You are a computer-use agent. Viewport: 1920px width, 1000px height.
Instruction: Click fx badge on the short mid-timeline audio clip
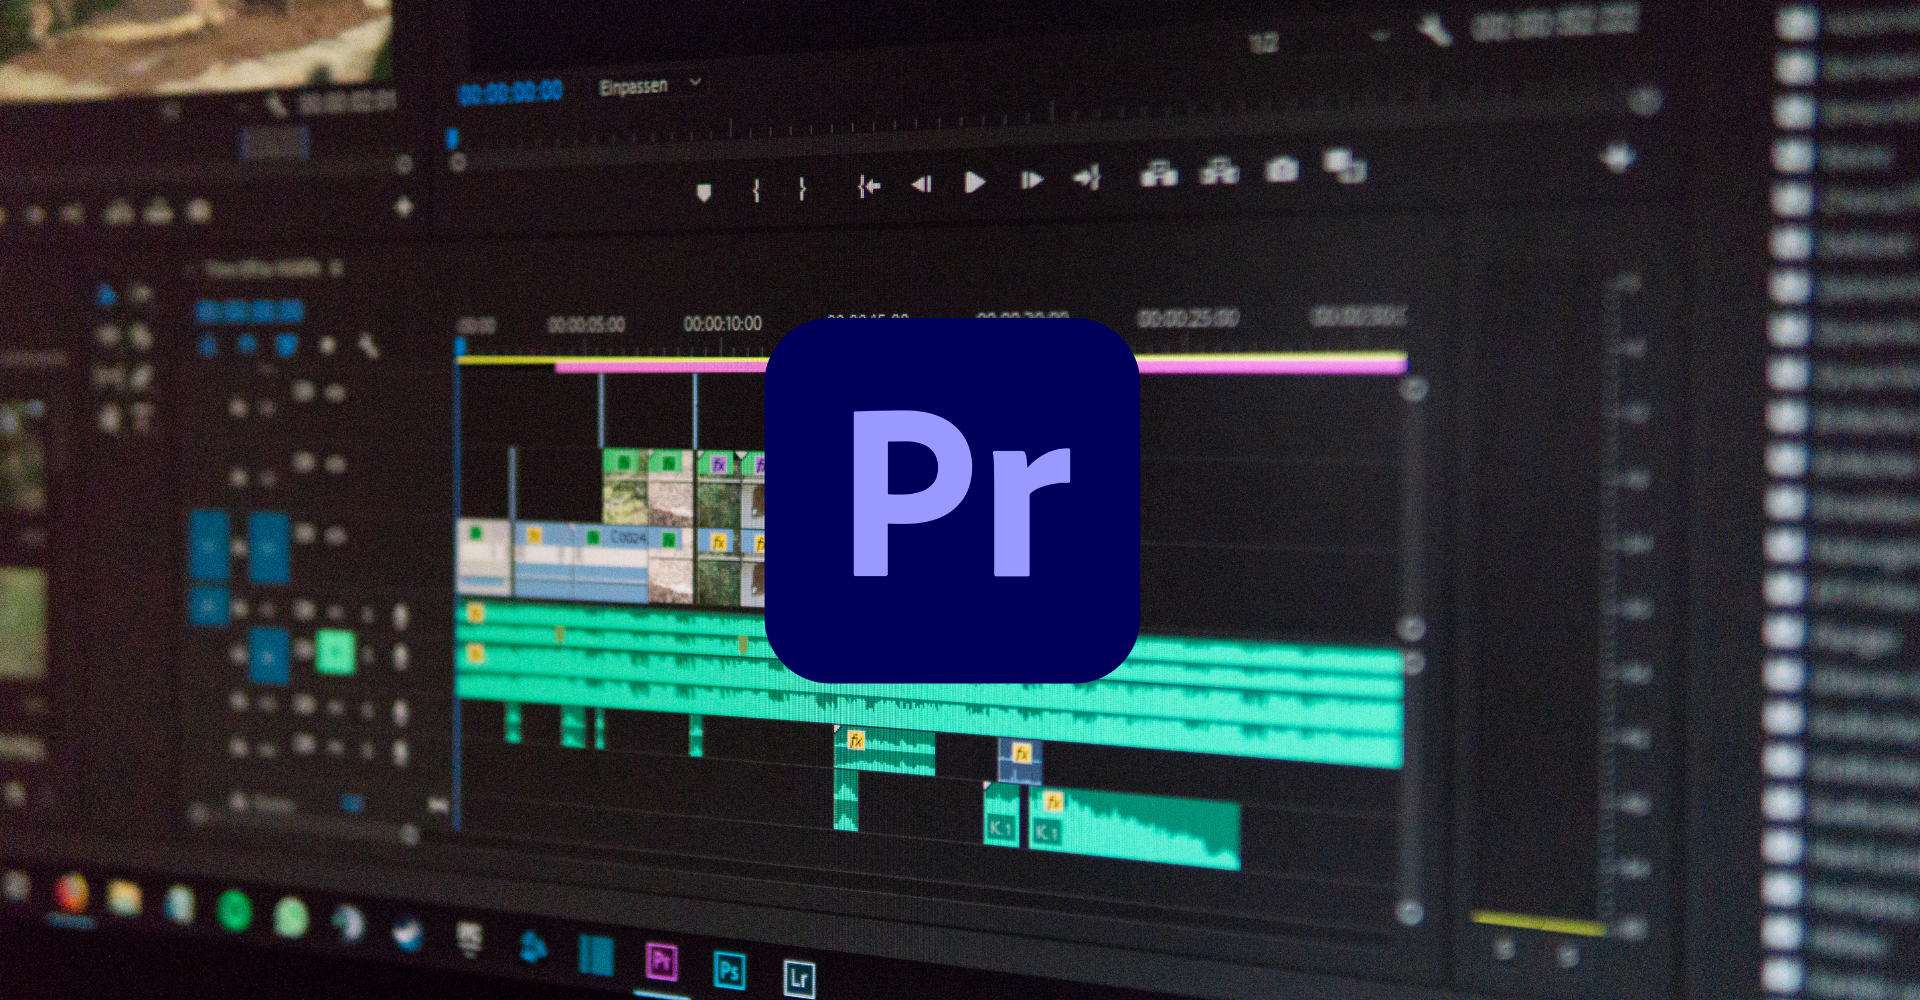click(x=856, y=740)
